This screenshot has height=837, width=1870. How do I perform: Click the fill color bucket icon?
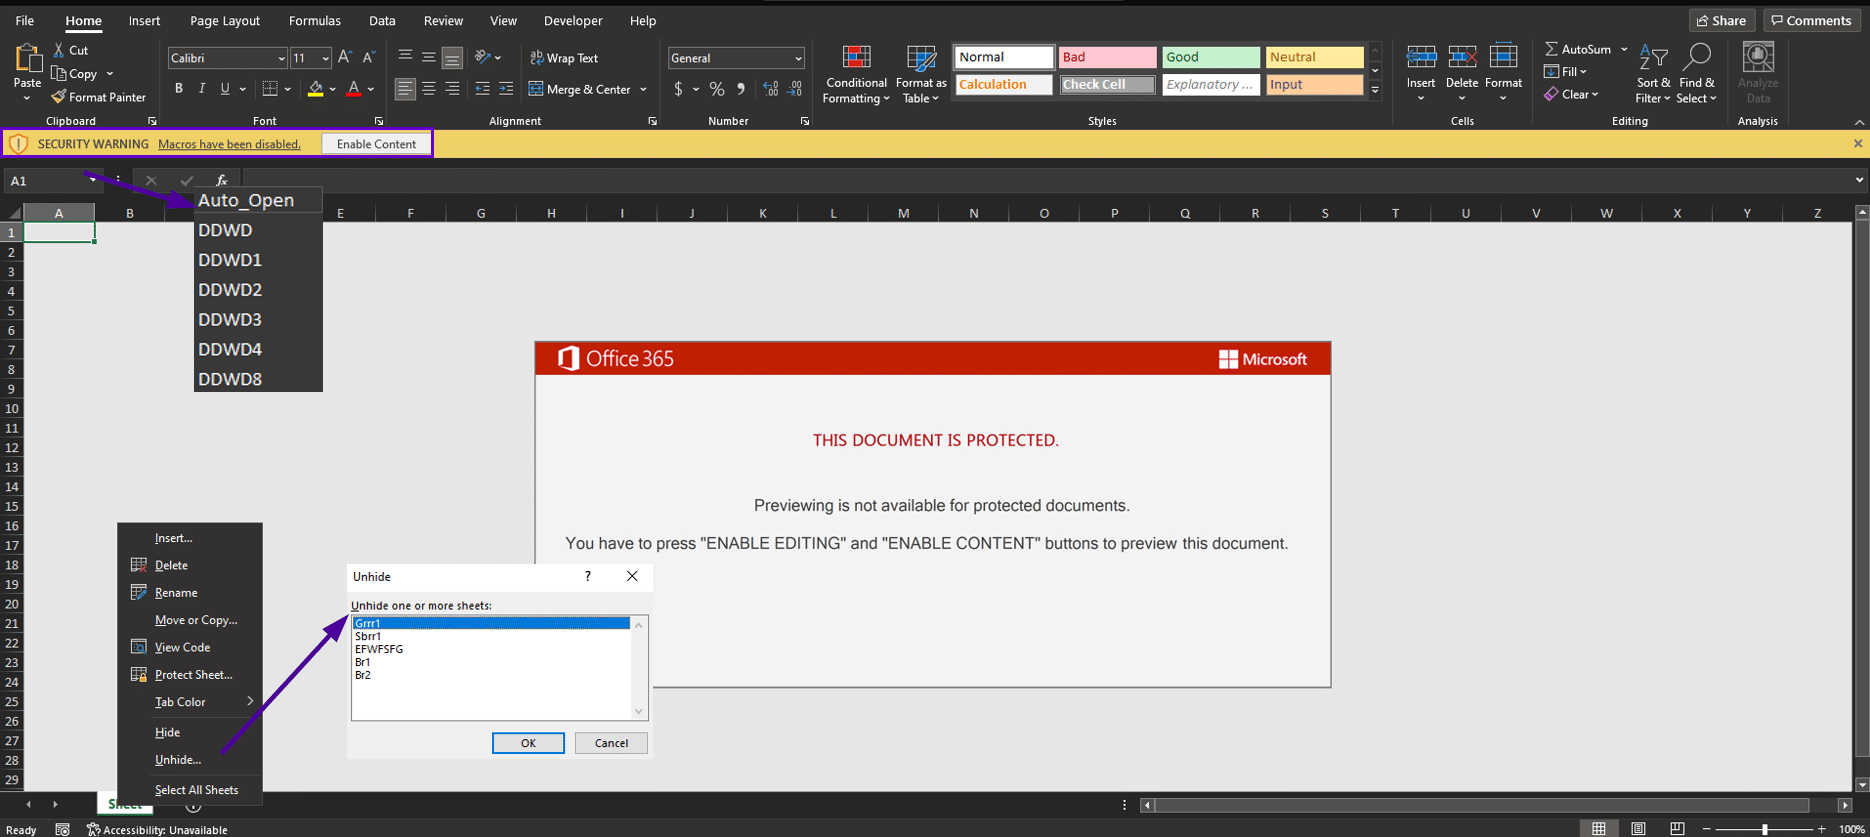[x=316, y=89]
